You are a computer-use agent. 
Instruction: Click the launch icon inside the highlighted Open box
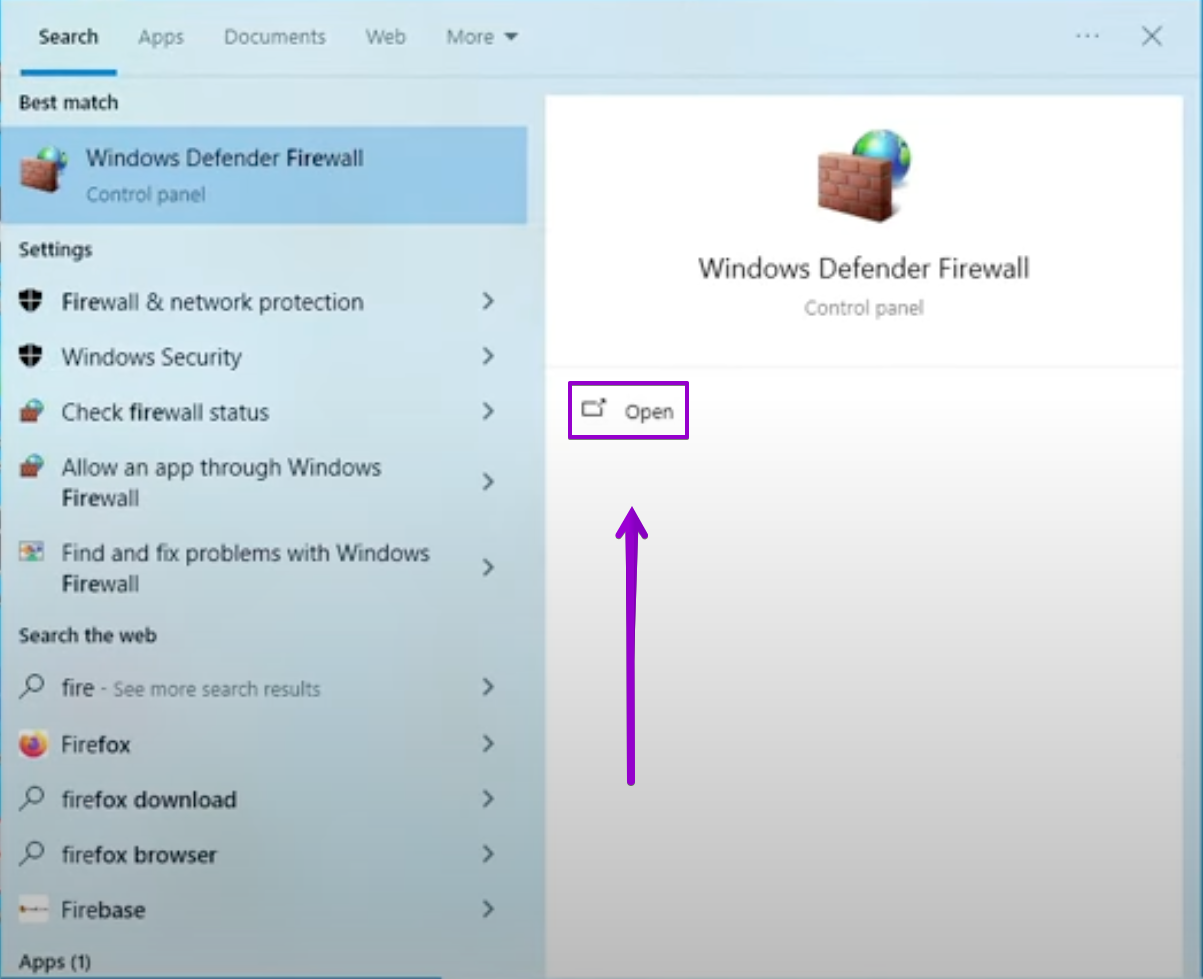pyautogui.click(x=594, y=409)
